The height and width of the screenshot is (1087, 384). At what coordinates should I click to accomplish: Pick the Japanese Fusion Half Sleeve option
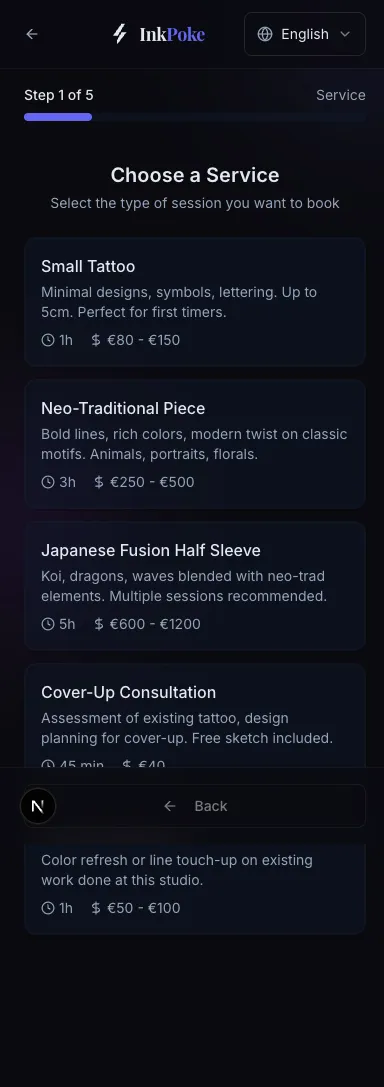195,586
